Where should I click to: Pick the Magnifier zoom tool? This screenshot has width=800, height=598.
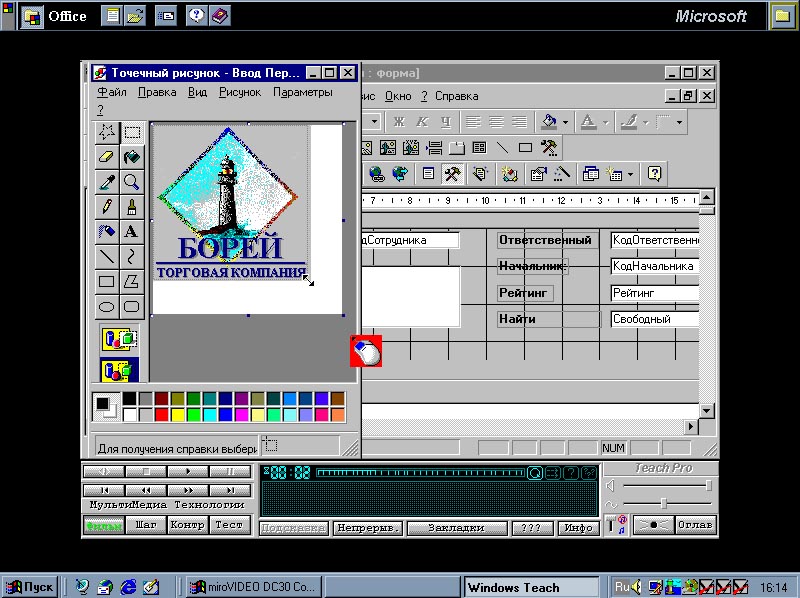click(x=132, y=182)
